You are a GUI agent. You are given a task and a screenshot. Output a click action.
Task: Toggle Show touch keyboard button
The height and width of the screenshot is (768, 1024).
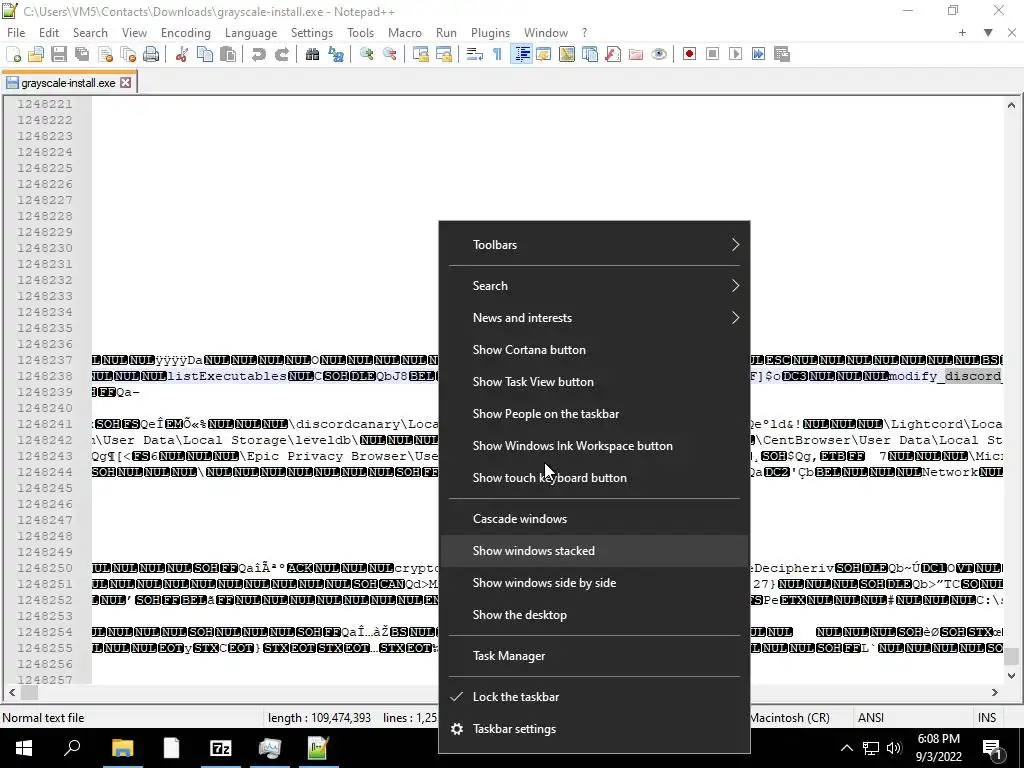pos(594,478)
